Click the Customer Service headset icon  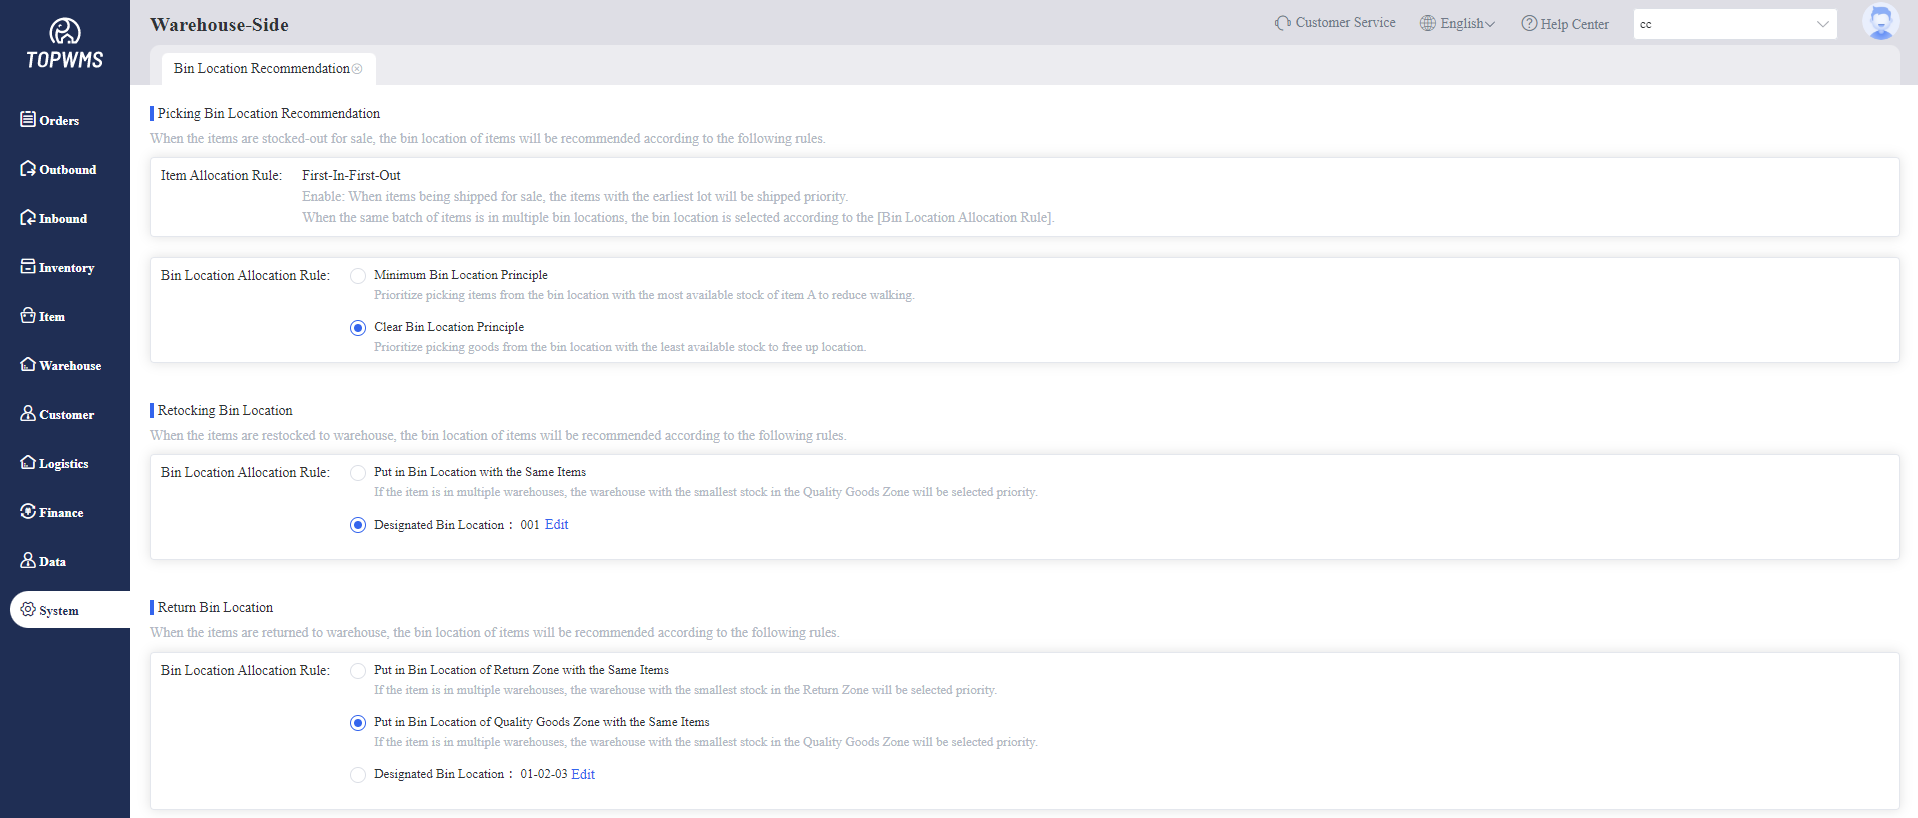[1282, 23]
